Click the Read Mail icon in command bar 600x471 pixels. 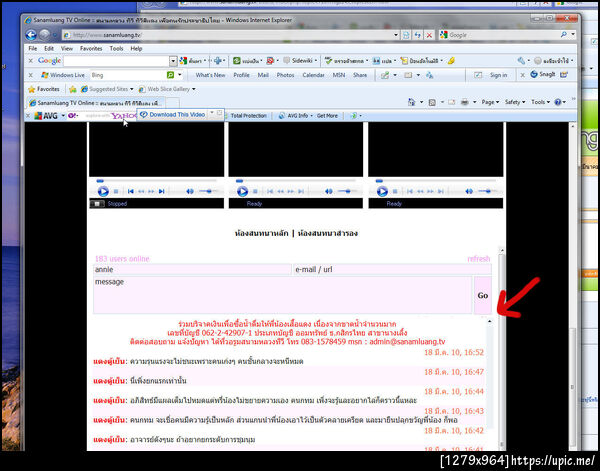tap(452, 102)
